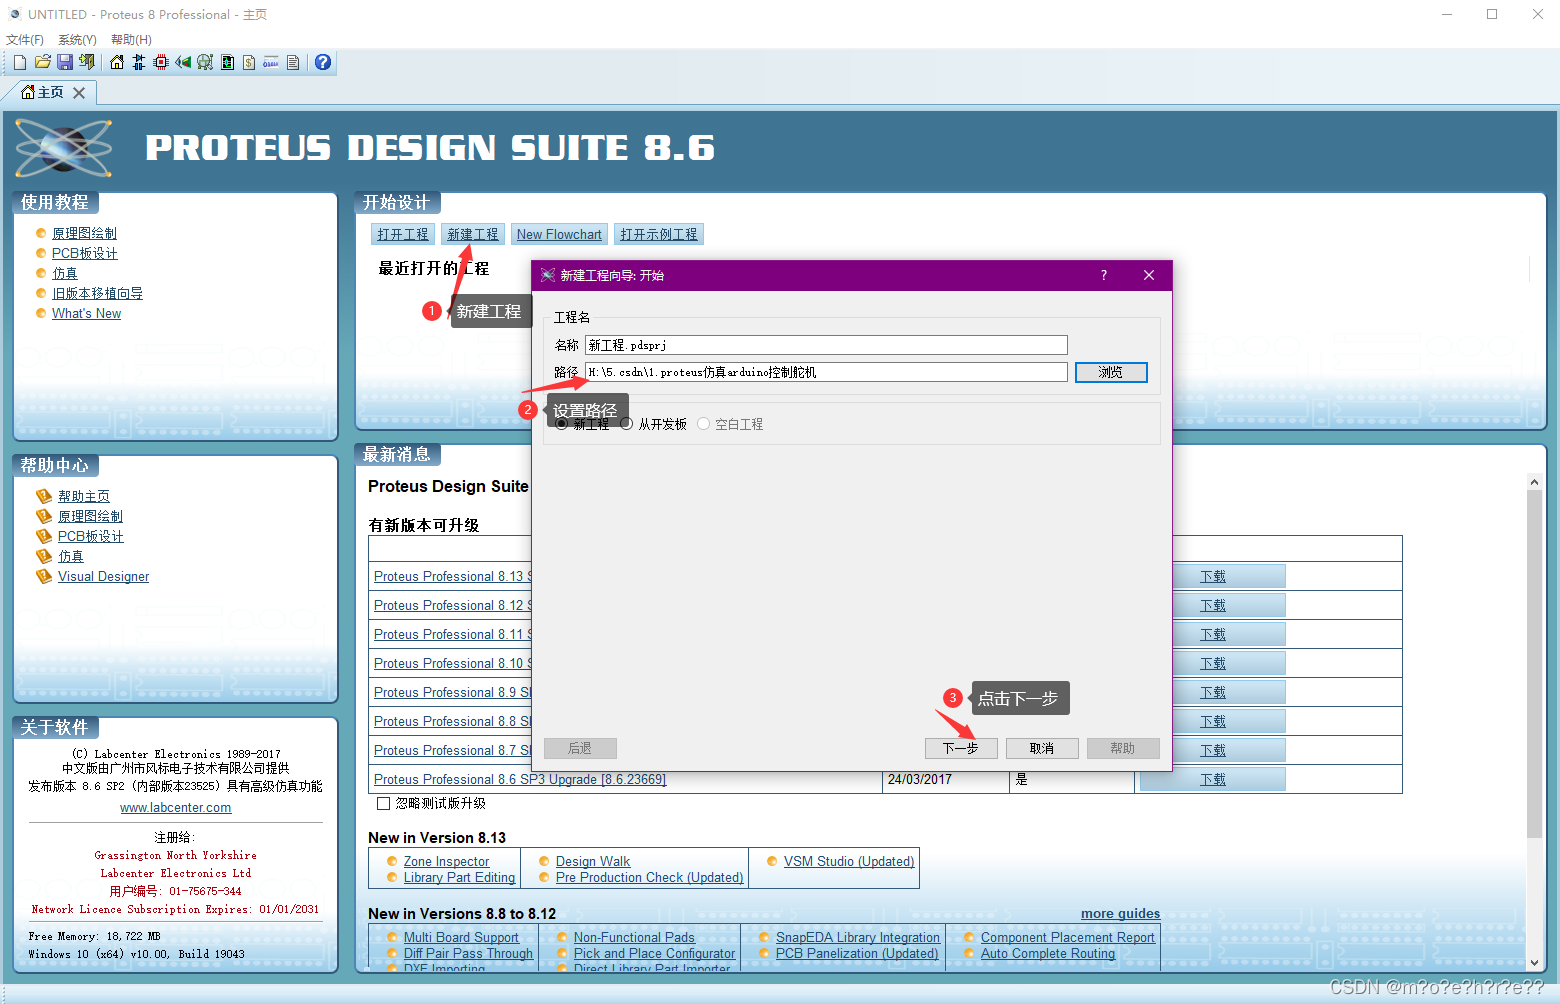Open PCB Layout chip icon
This screenshot has width=1560, height=1004.
click(161, 62)
